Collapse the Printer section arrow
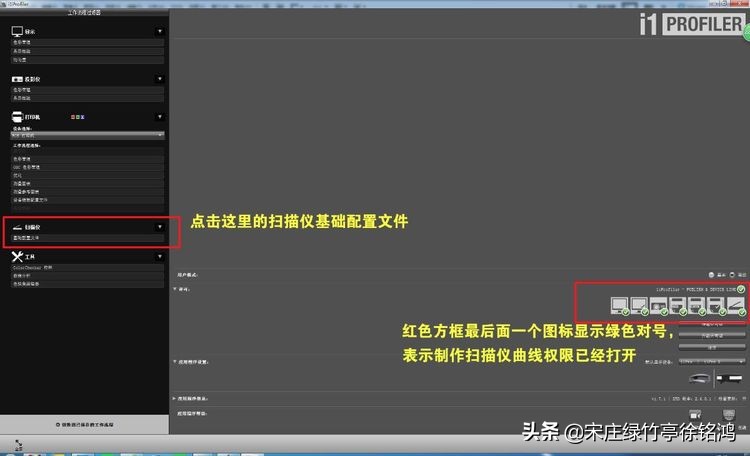 click(160, 116)
